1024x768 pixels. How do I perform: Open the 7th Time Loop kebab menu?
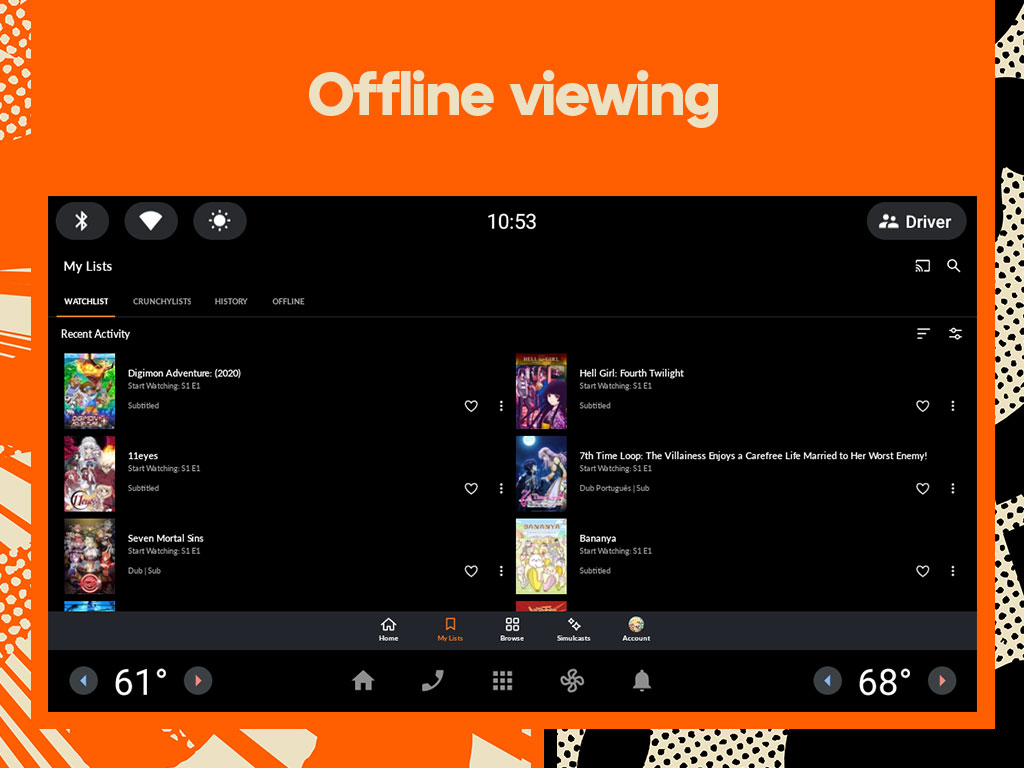pyautogui.click(x=952, y=489)
